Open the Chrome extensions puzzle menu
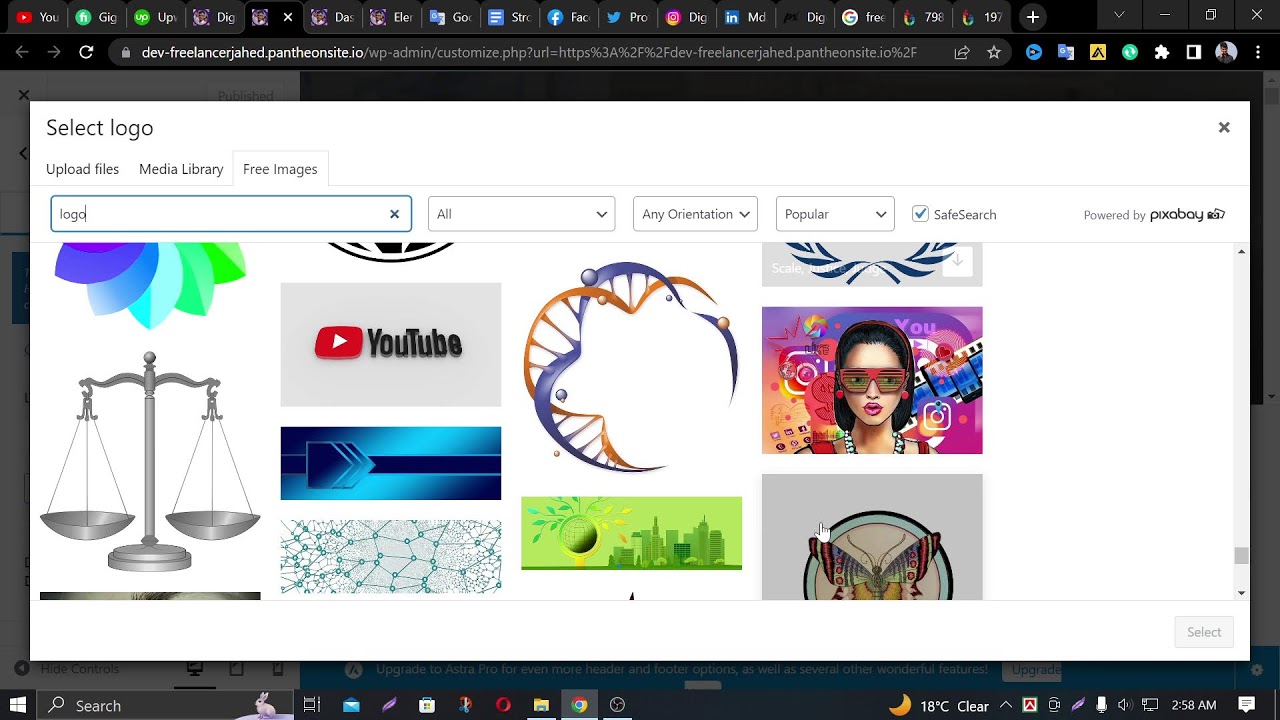Image resolution: width=1280 pixels, height=720 pixels. (1161, 52)
